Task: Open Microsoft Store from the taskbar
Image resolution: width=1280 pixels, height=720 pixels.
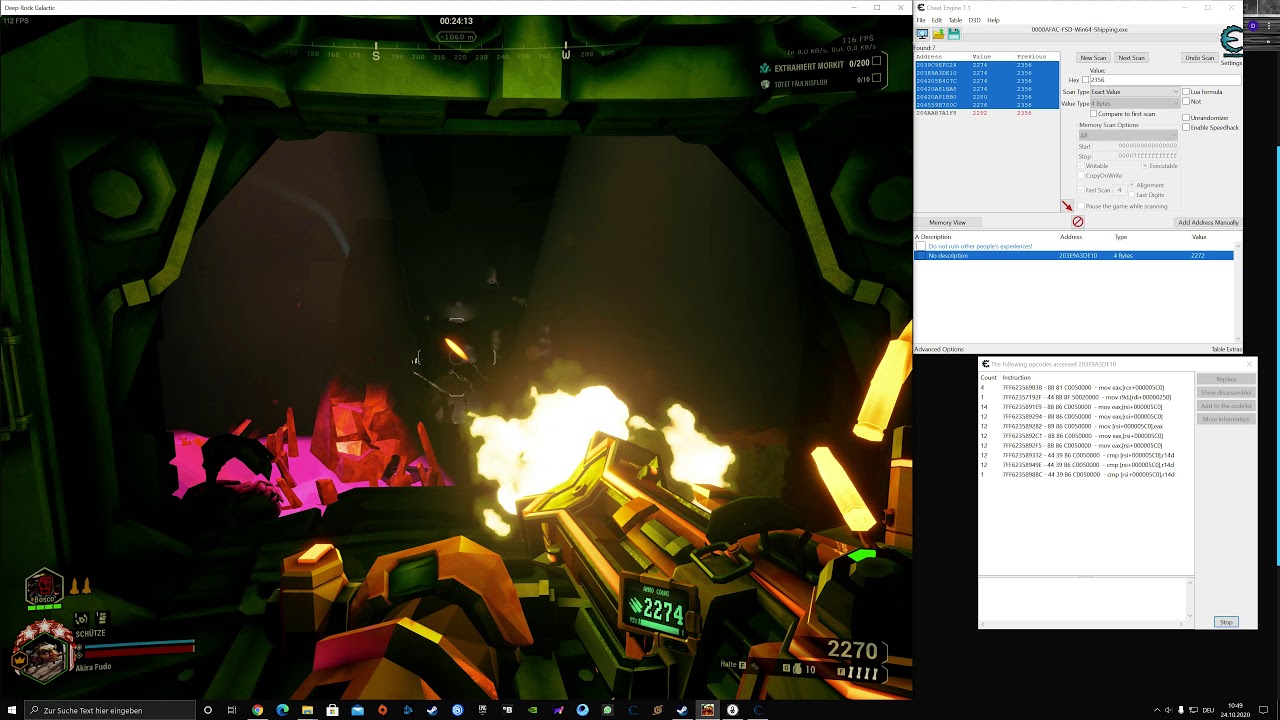Action: click(x=332, y=710)
